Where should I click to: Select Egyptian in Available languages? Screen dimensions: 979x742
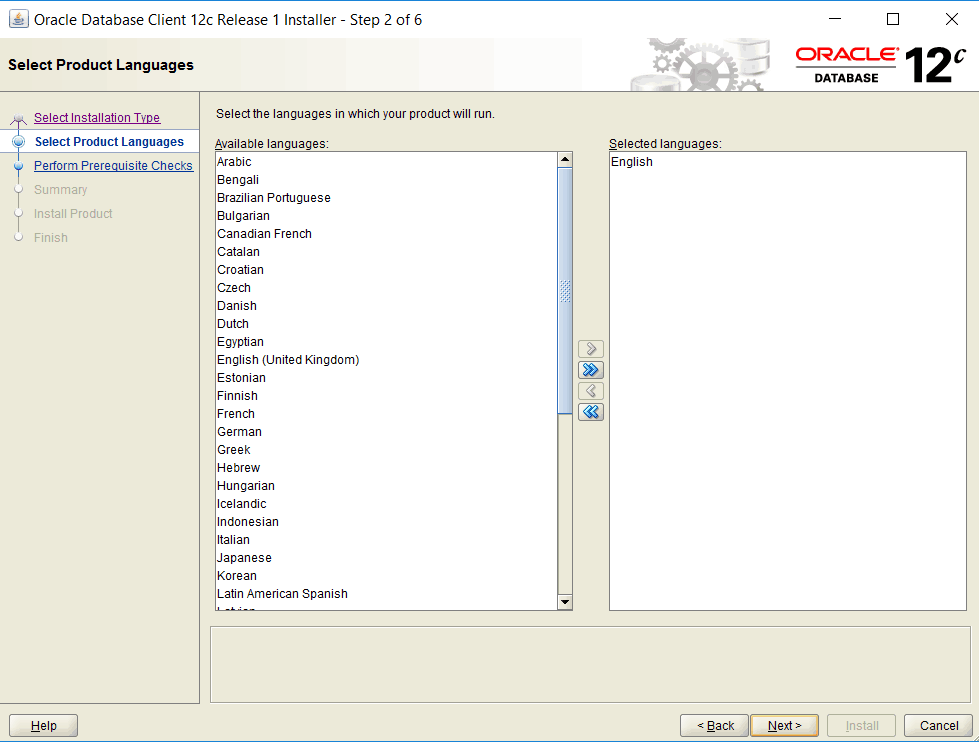coord(386,342)
